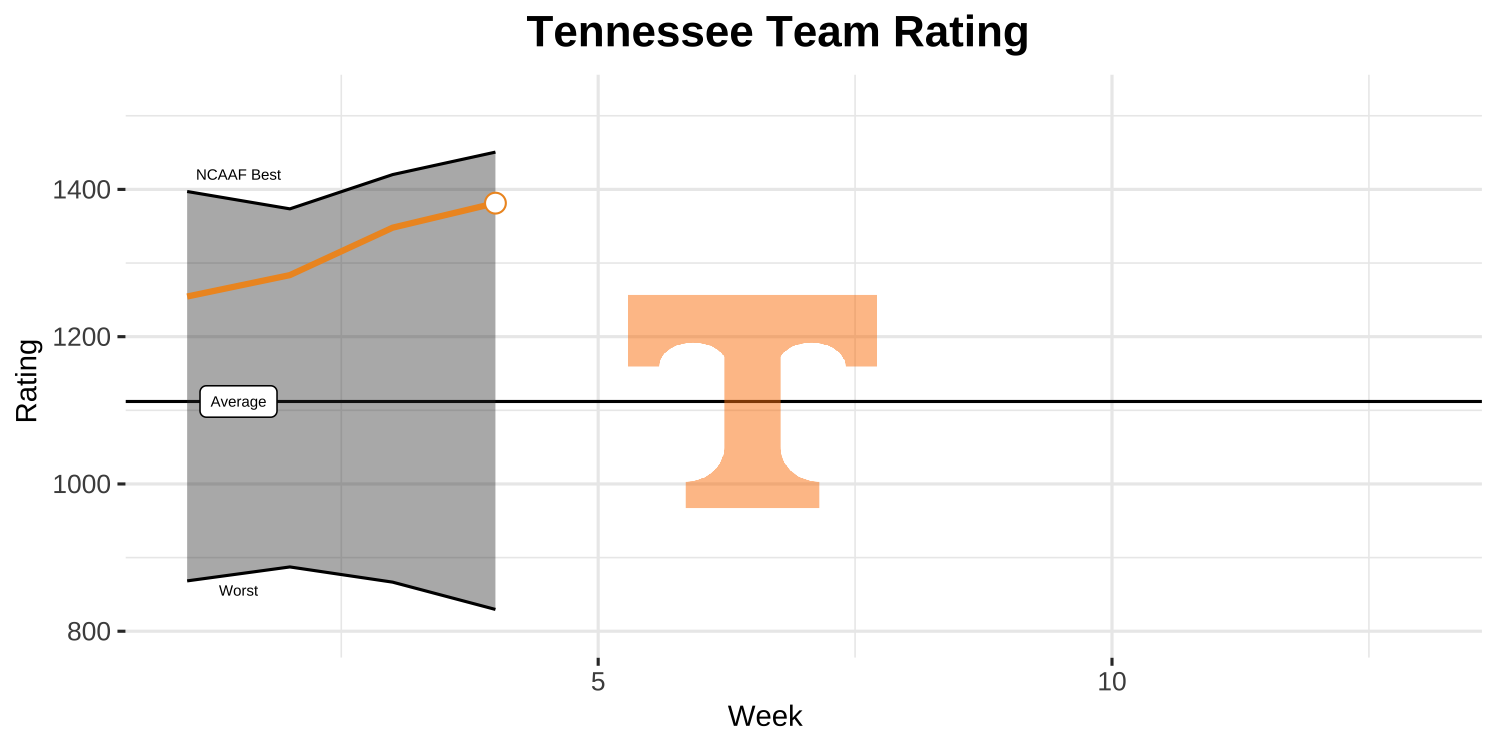Viewport: 1498px width, 750px height.
Task: Click the Average label box
Action: (238, 402)
